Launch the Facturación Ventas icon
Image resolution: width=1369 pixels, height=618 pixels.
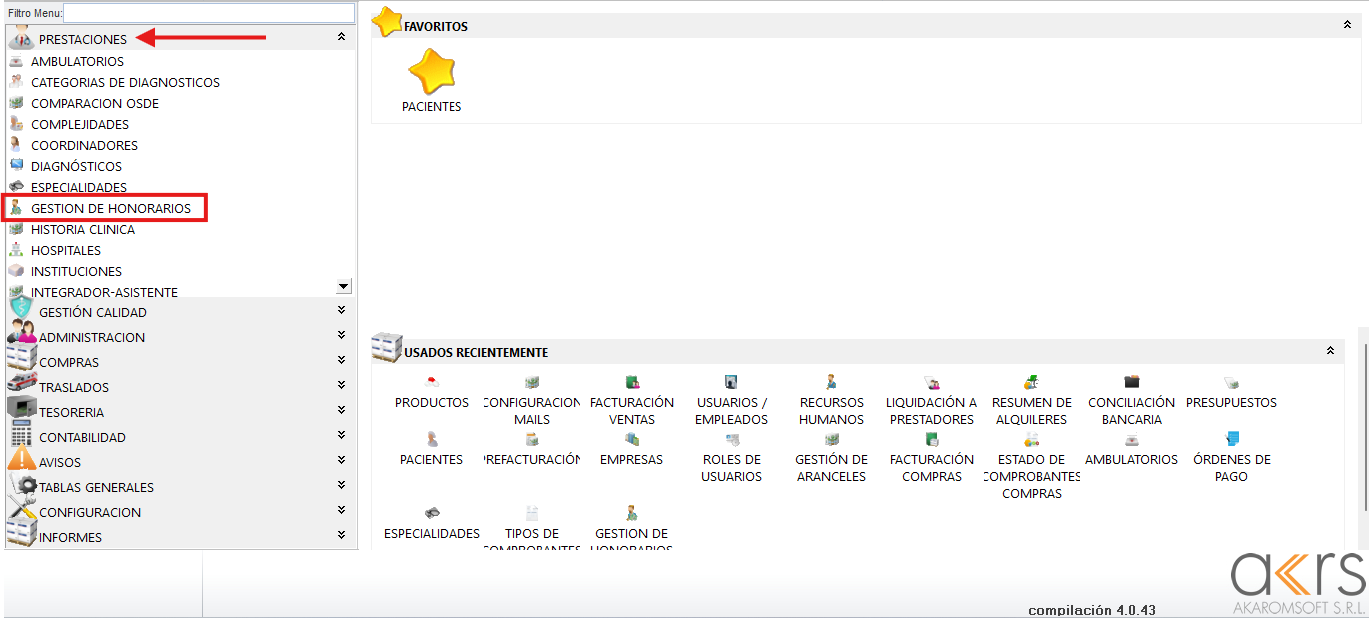pyautogui.click(x=632, y=382)
